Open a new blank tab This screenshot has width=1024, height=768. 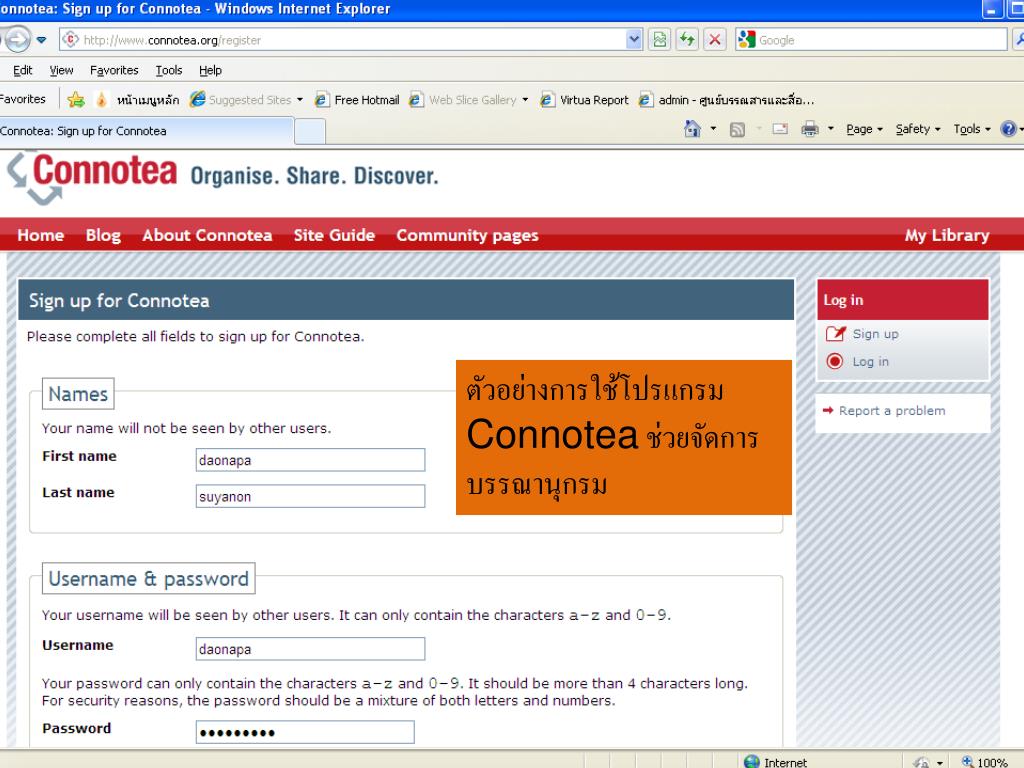(x=310, y=131)
